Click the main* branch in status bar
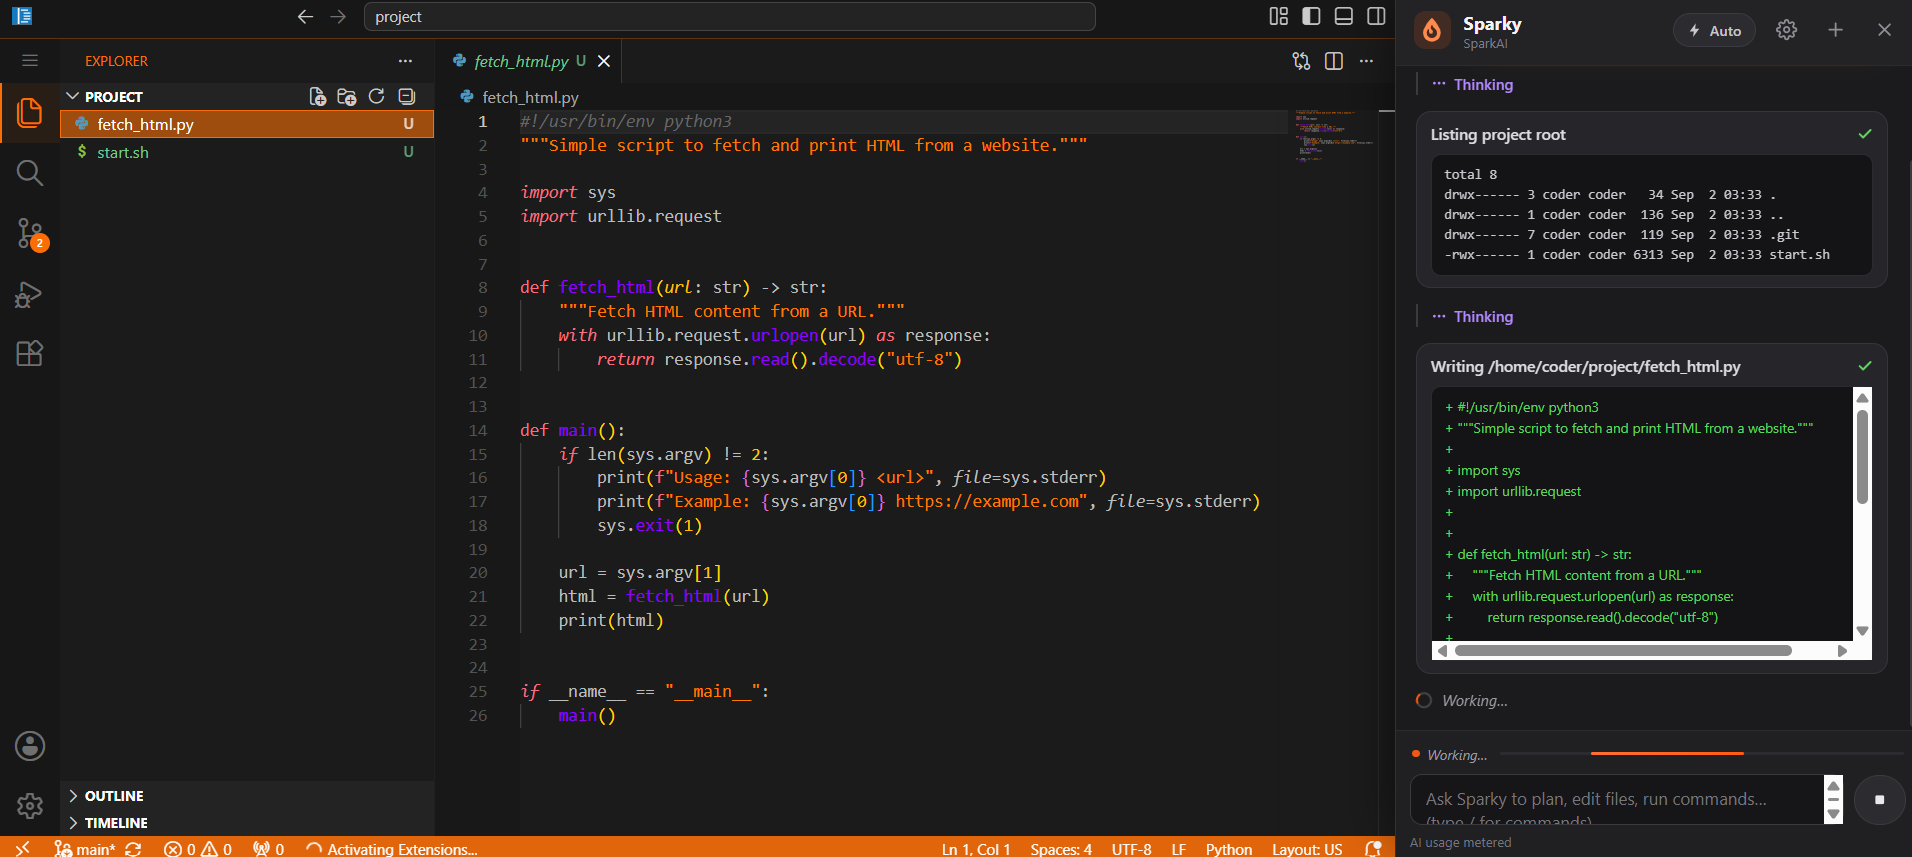The height and width of the screenshot is (857, 1912). point(86,848)
